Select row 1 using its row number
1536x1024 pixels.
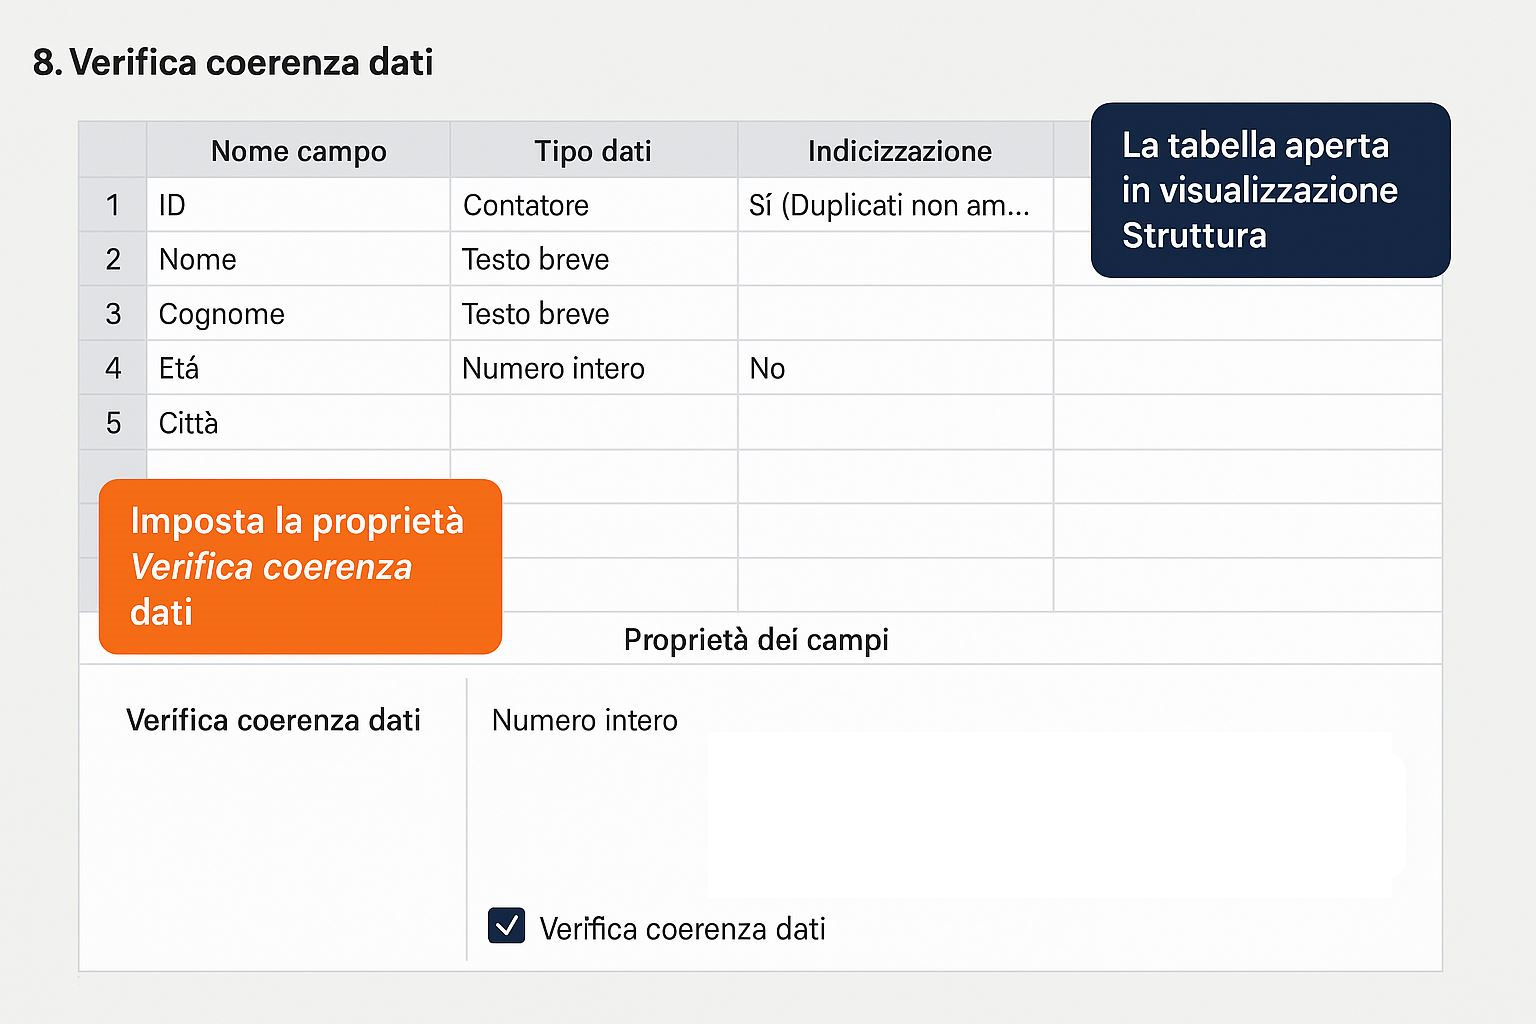113,205
